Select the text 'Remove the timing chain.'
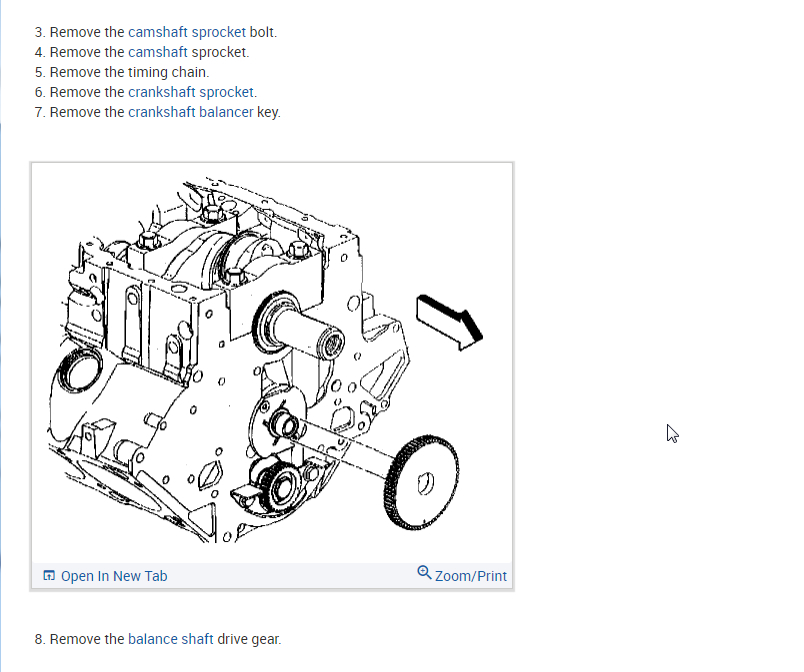This screenshot has height=672, width=804. point(129,72)
